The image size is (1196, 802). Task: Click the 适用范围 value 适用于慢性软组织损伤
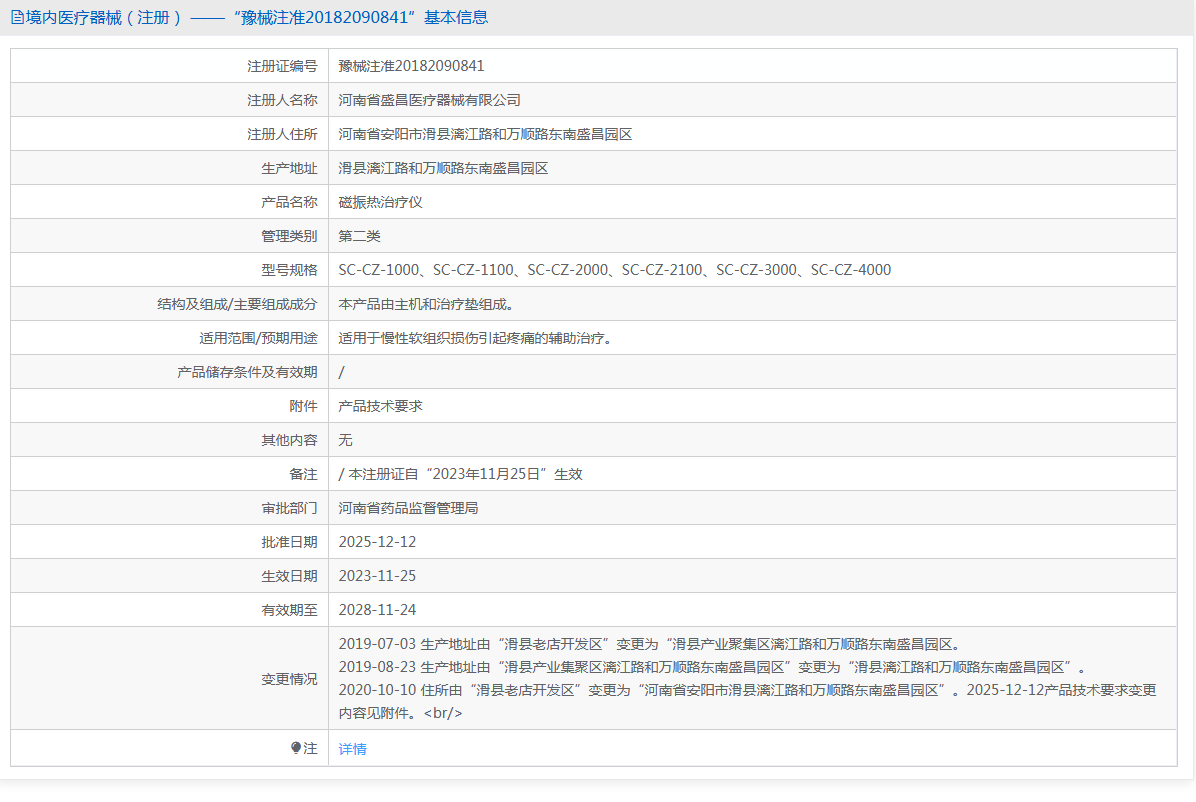[x=478, y=338]
